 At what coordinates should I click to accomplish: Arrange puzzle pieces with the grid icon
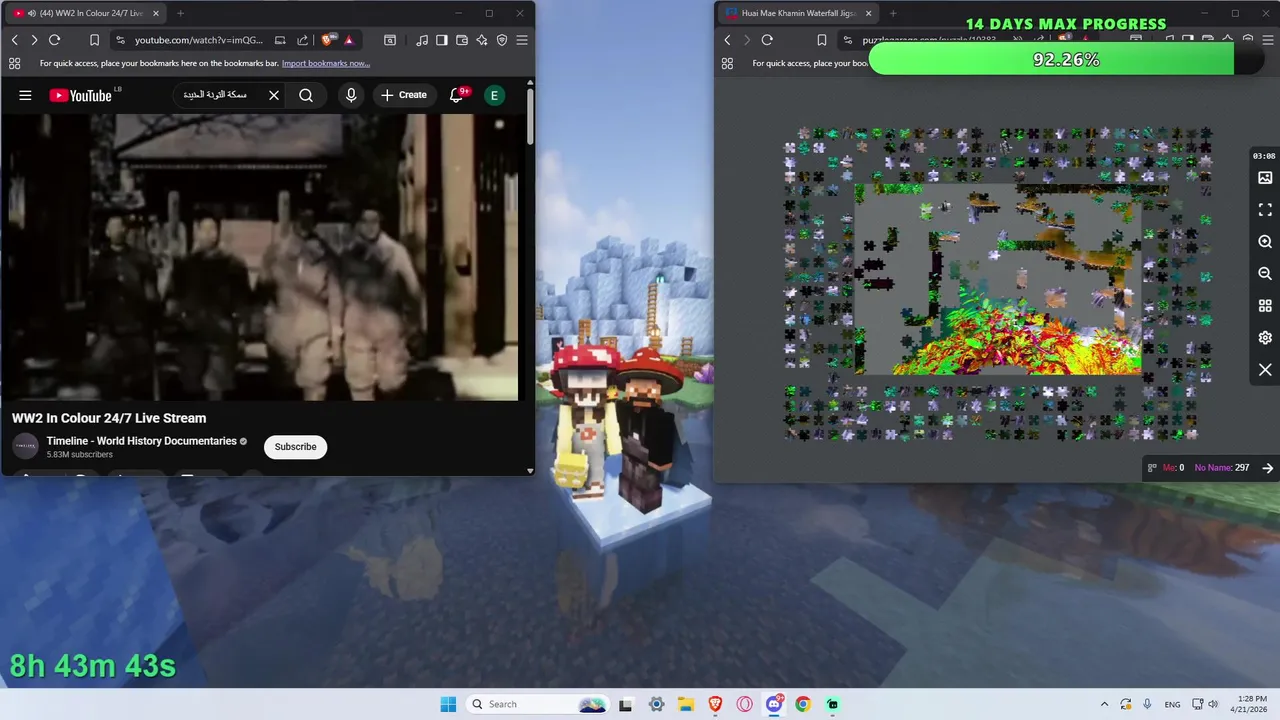pyautogui.click(x=1265, y=306)
